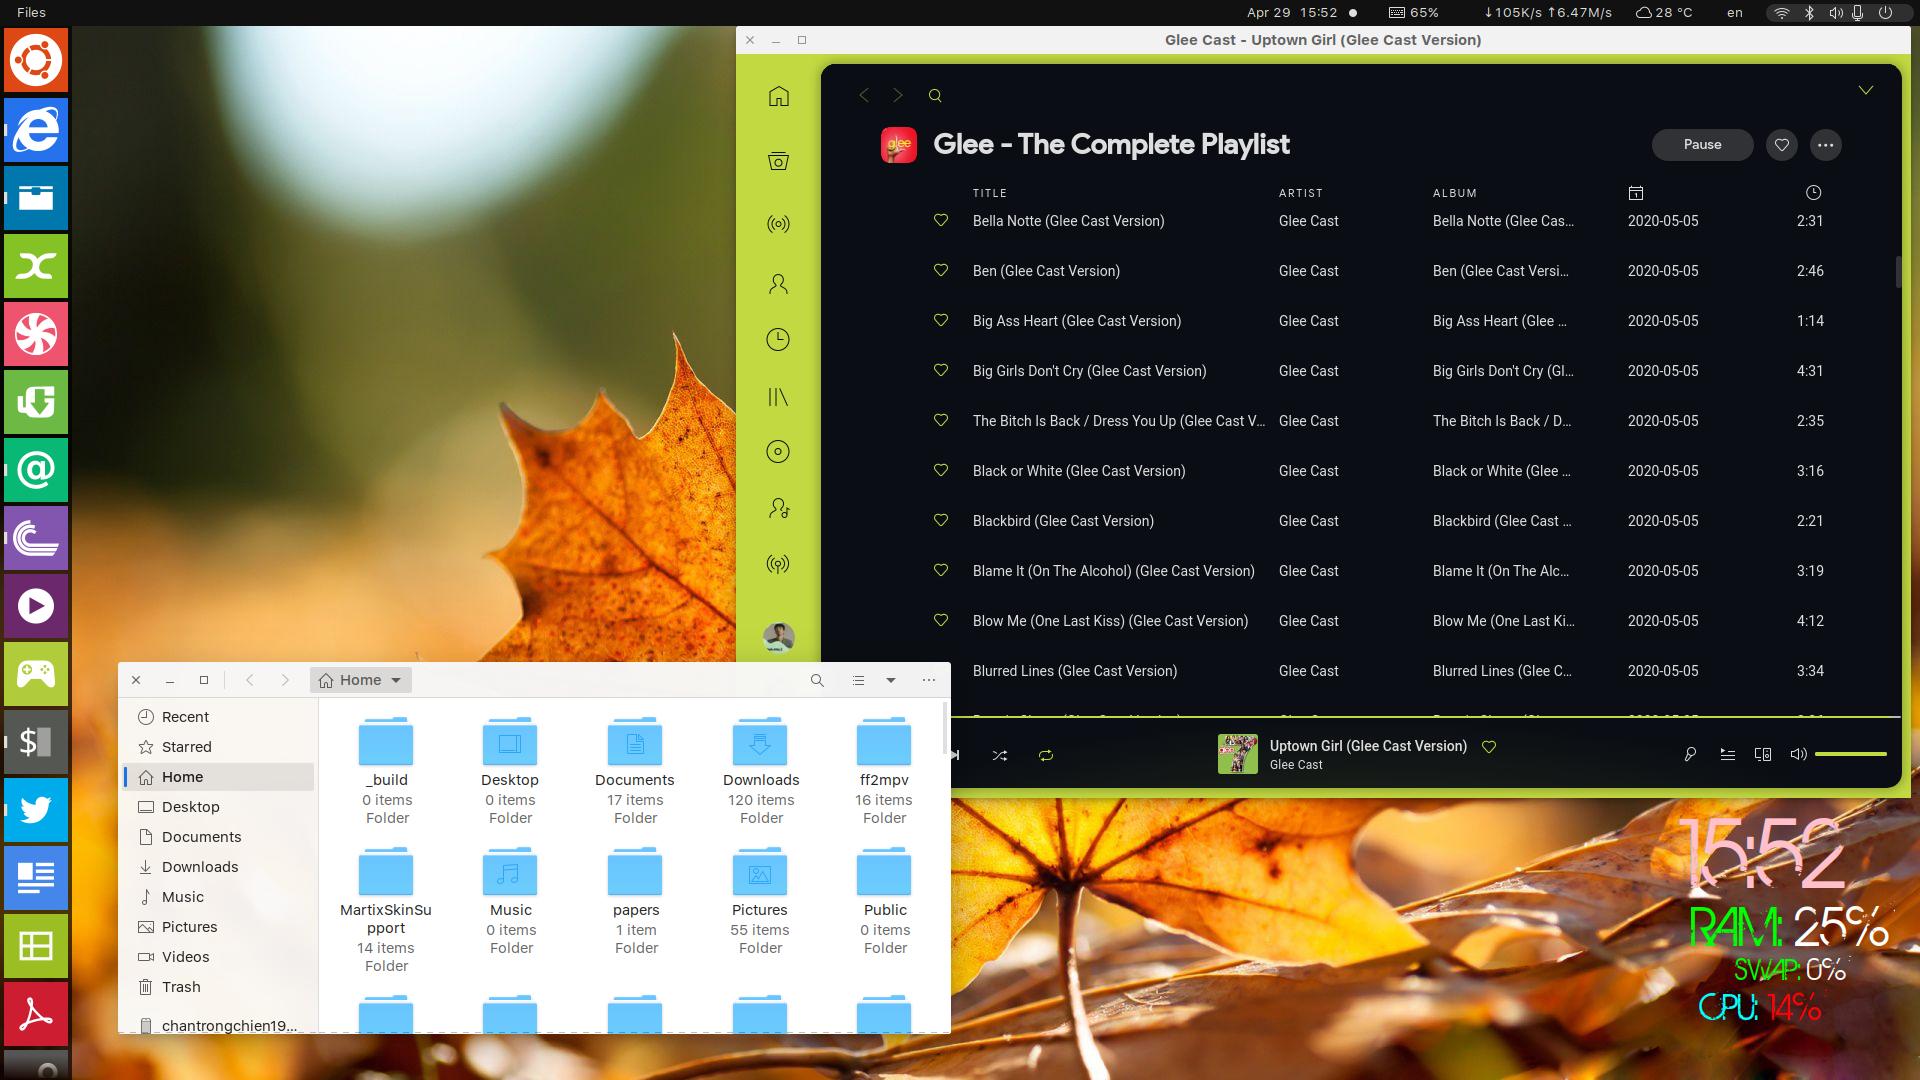Open the Twitter icon in the dock
The image size is (1920, 1080).
36,810
